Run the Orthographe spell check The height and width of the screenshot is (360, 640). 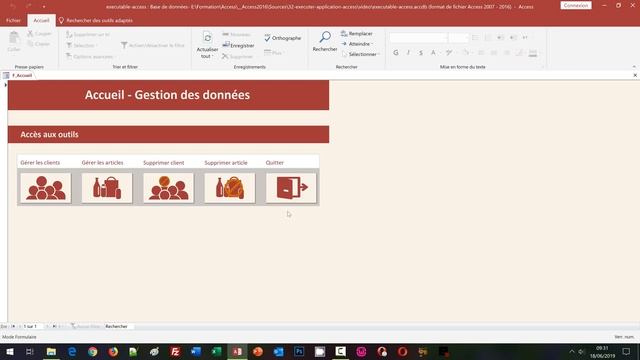(282, 38)
